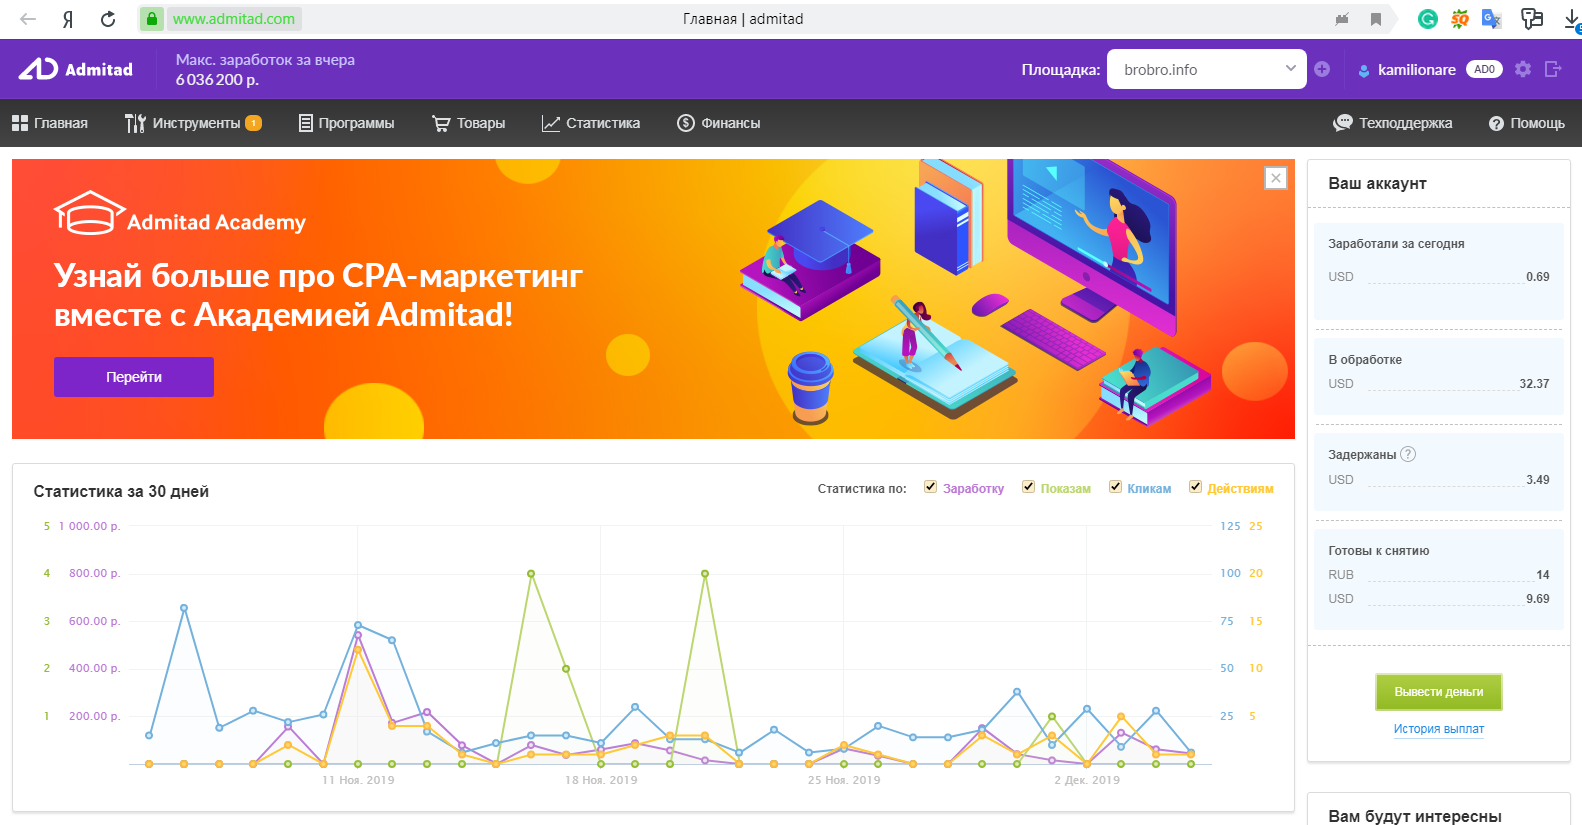Click the Admitad logo
Image resolution: width=1582 pixels, height=825 pixels.
click(76, 69)
